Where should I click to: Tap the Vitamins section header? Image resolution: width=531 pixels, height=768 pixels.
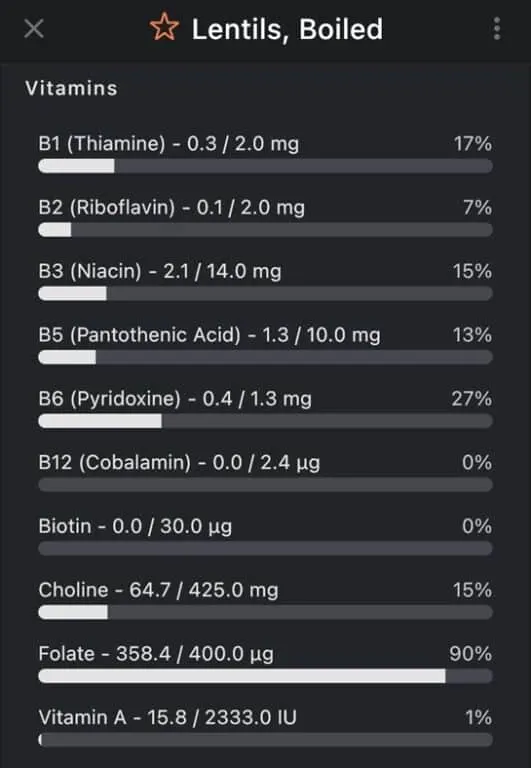[72, 88]
